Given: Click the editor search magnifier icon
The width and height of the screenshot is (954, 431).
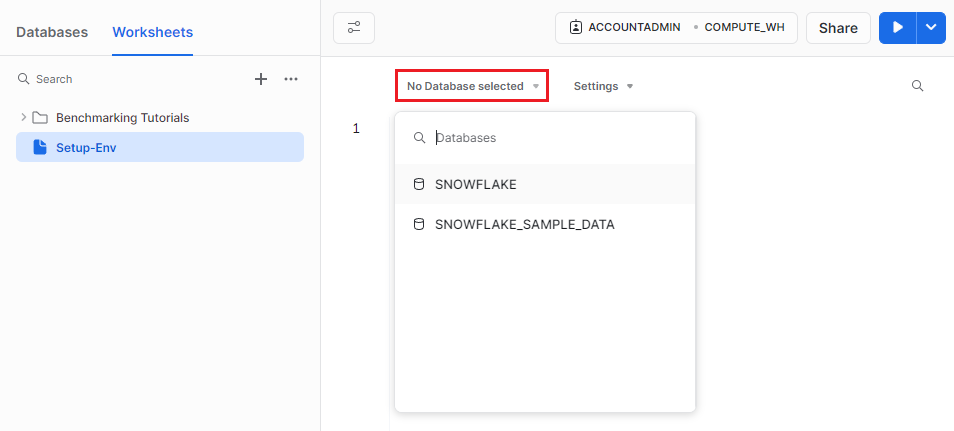Looking at the screenshot, I should (x=917, y=86).
